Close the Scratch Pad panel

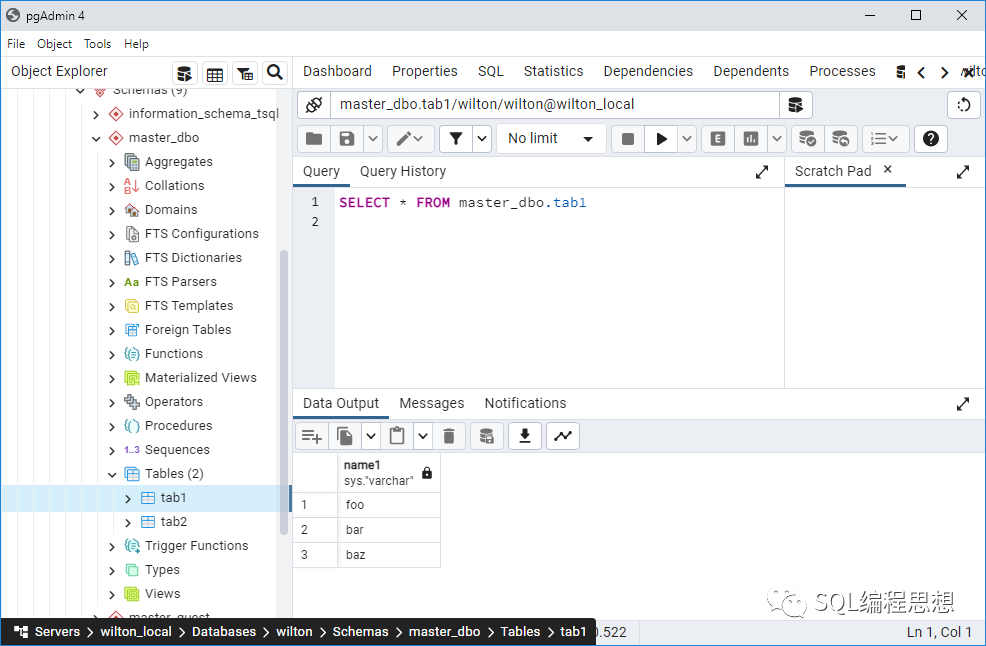(887, 170)
